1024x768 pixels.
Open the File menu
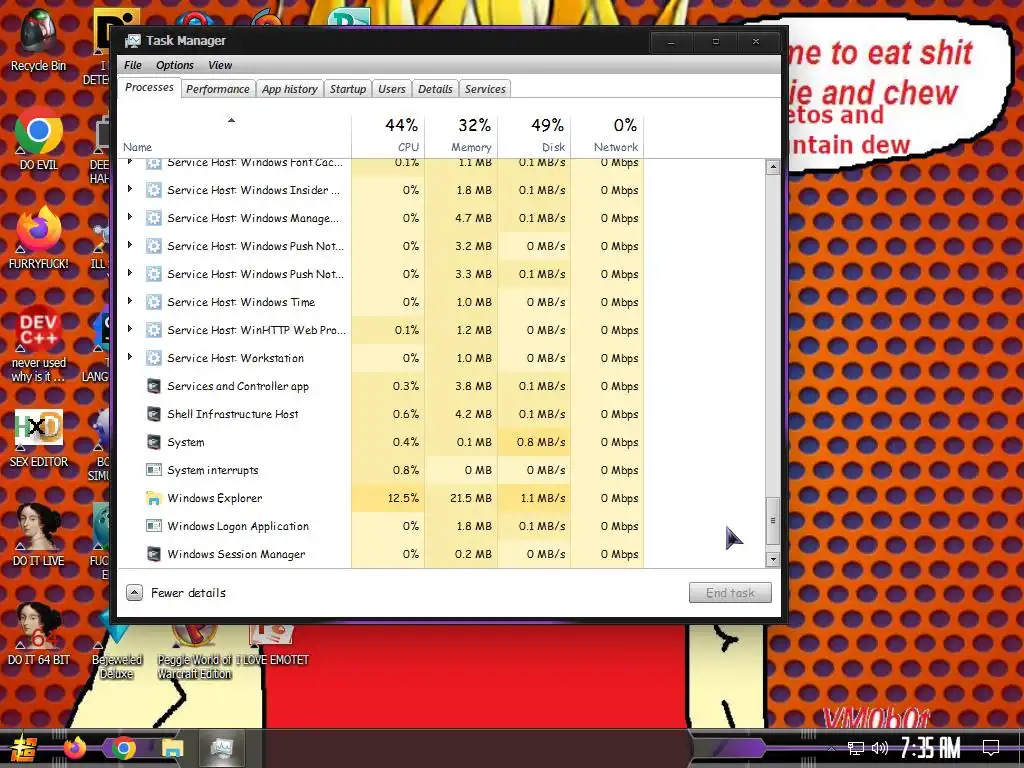coord(133,65)
